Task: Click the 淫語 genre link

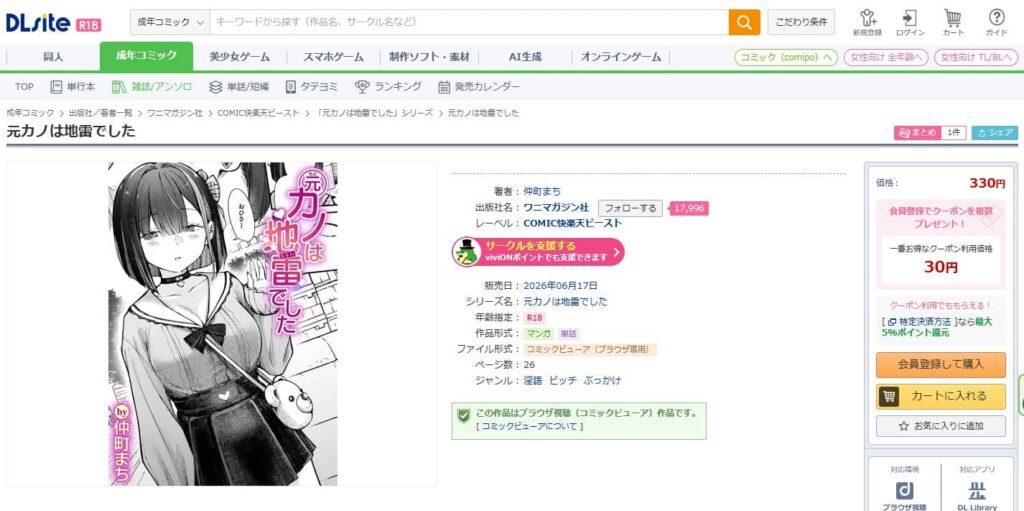Action: (533, 380)
